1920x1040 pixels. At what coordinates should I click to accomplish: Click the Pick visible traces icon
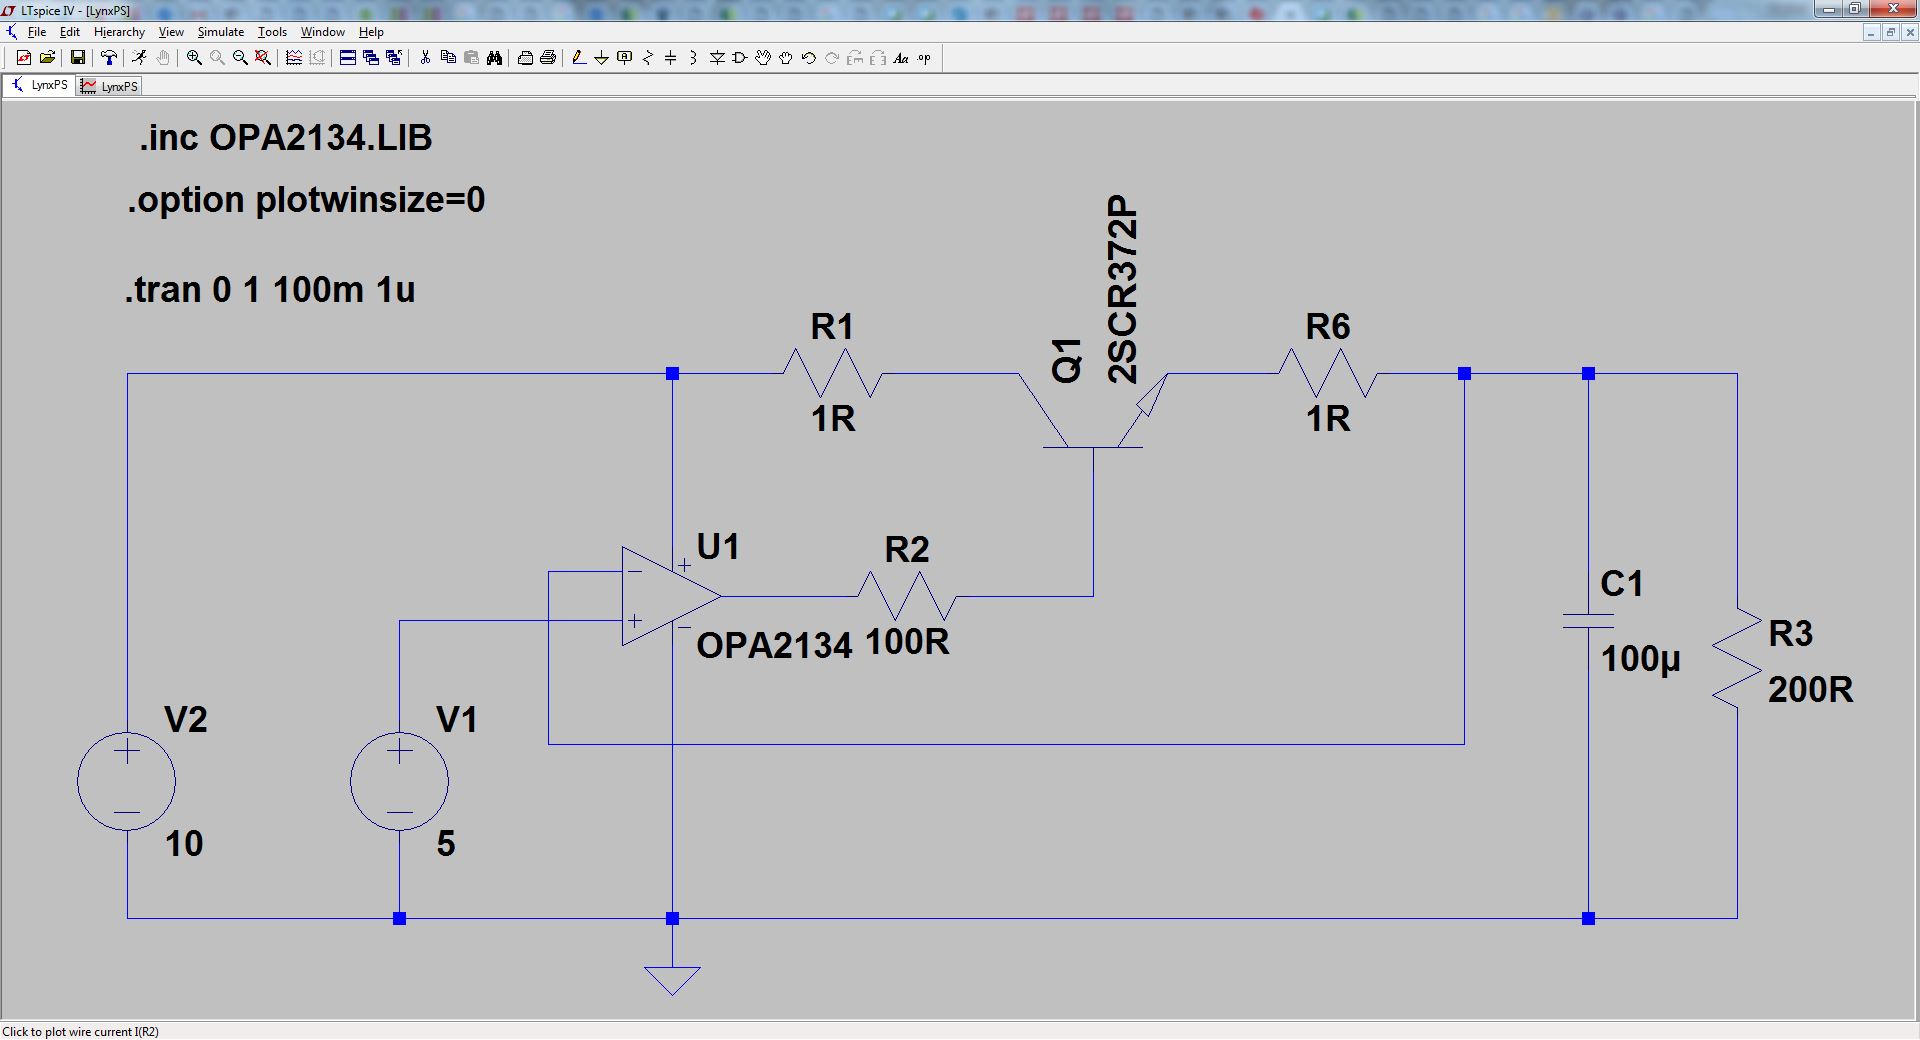294,58
